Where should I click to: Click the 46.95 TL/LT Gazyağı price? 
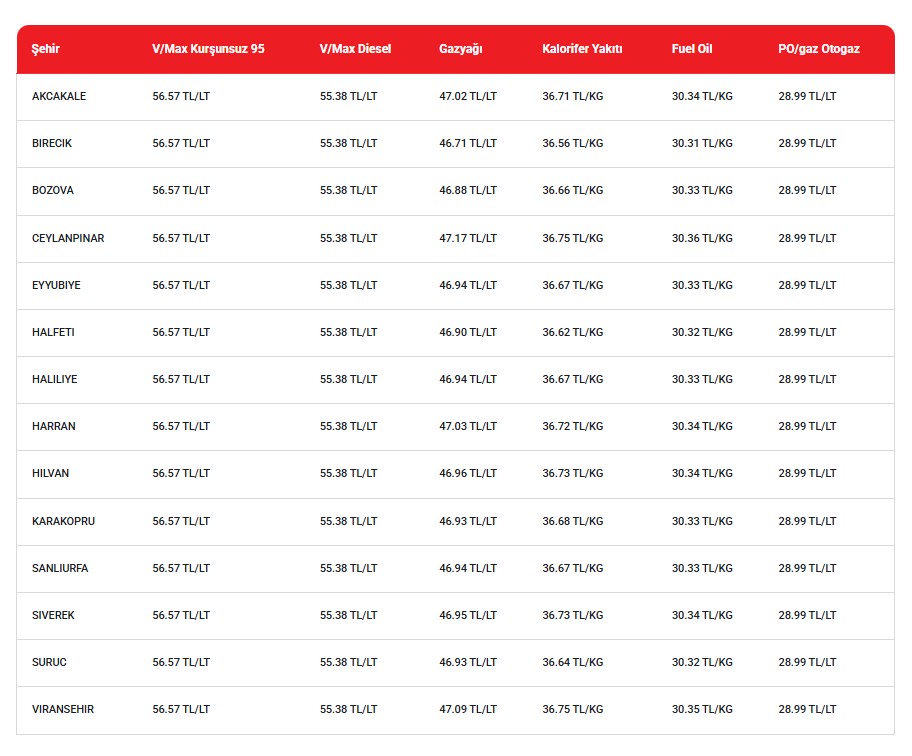point(468,615)
